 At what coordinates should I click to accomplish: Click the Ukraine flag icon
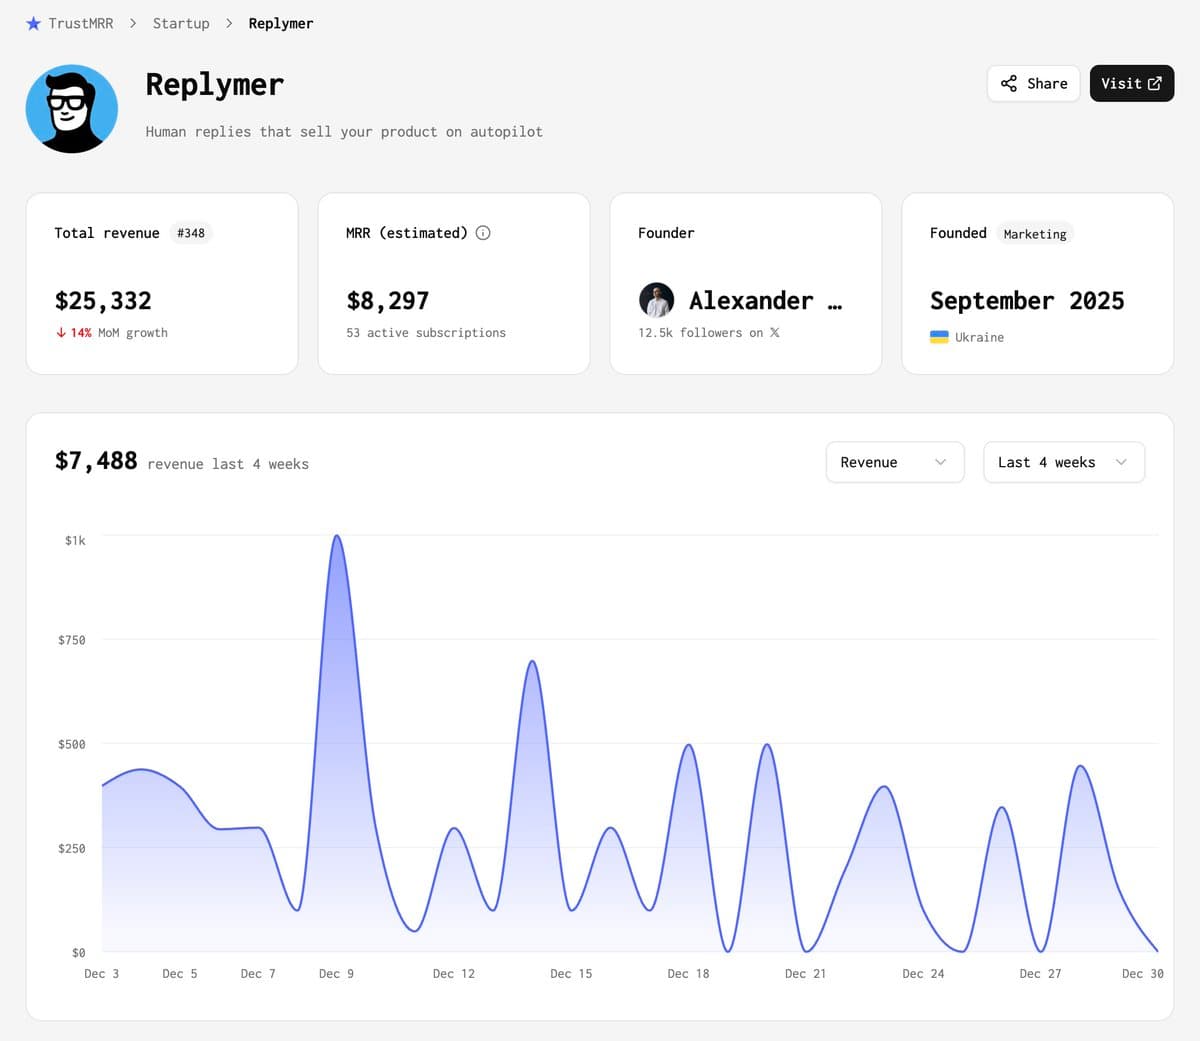939,337
